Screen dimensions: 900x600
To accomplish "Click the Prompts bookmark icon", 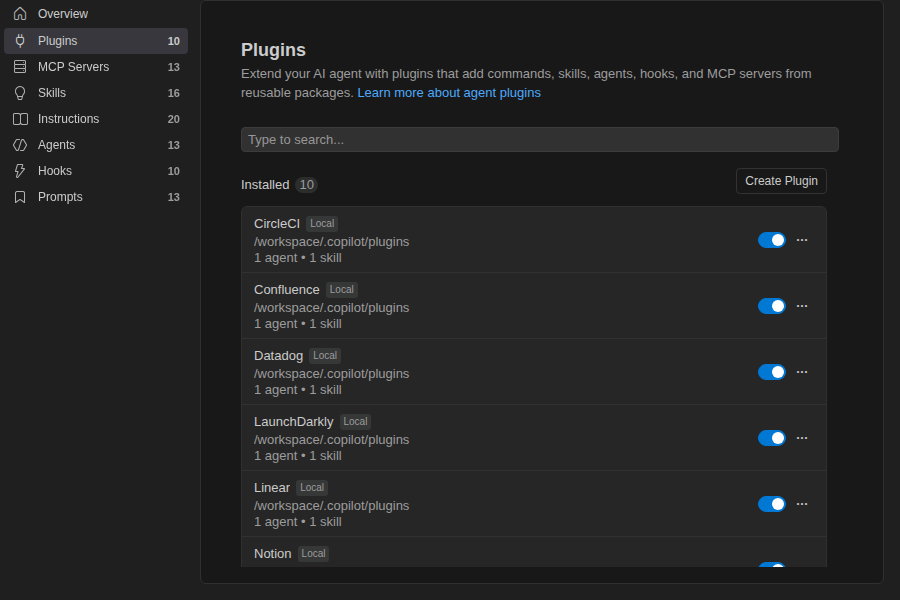I will [20, 197].
